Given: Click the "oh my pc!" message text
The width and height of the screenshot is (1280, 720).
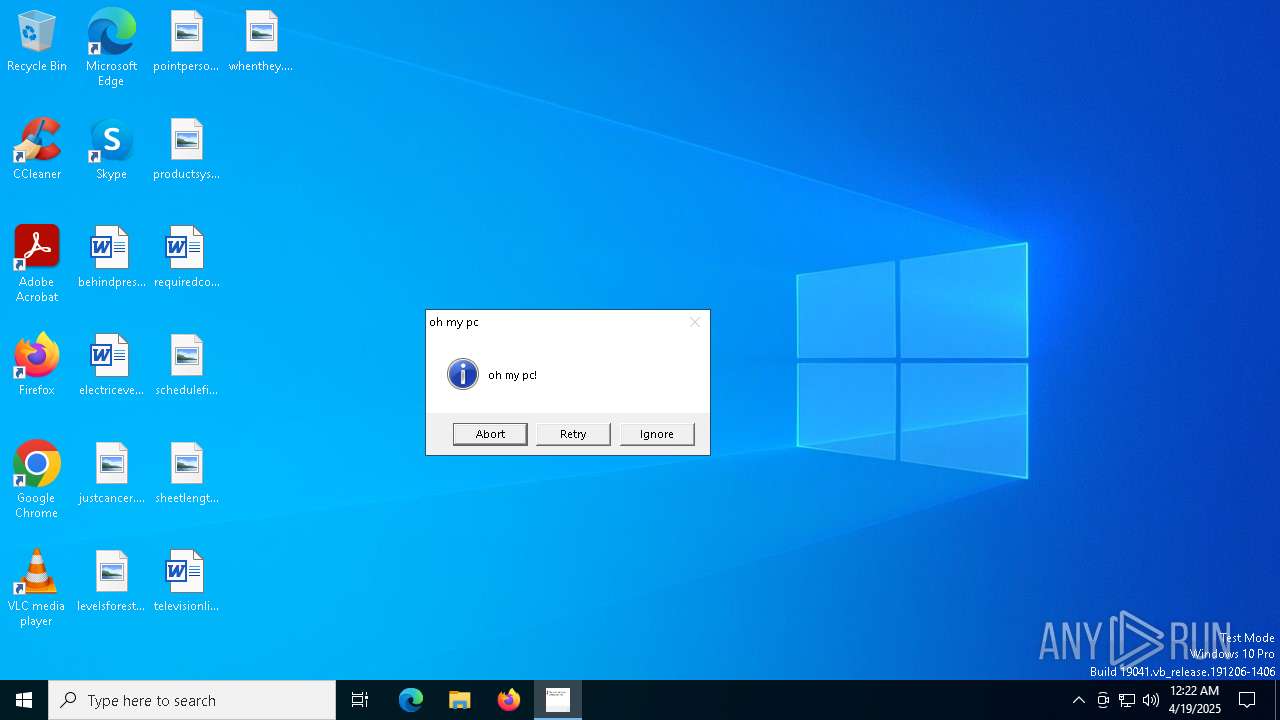Looking at the screenshot, I should pyautogui.click(x=512, y=375).
